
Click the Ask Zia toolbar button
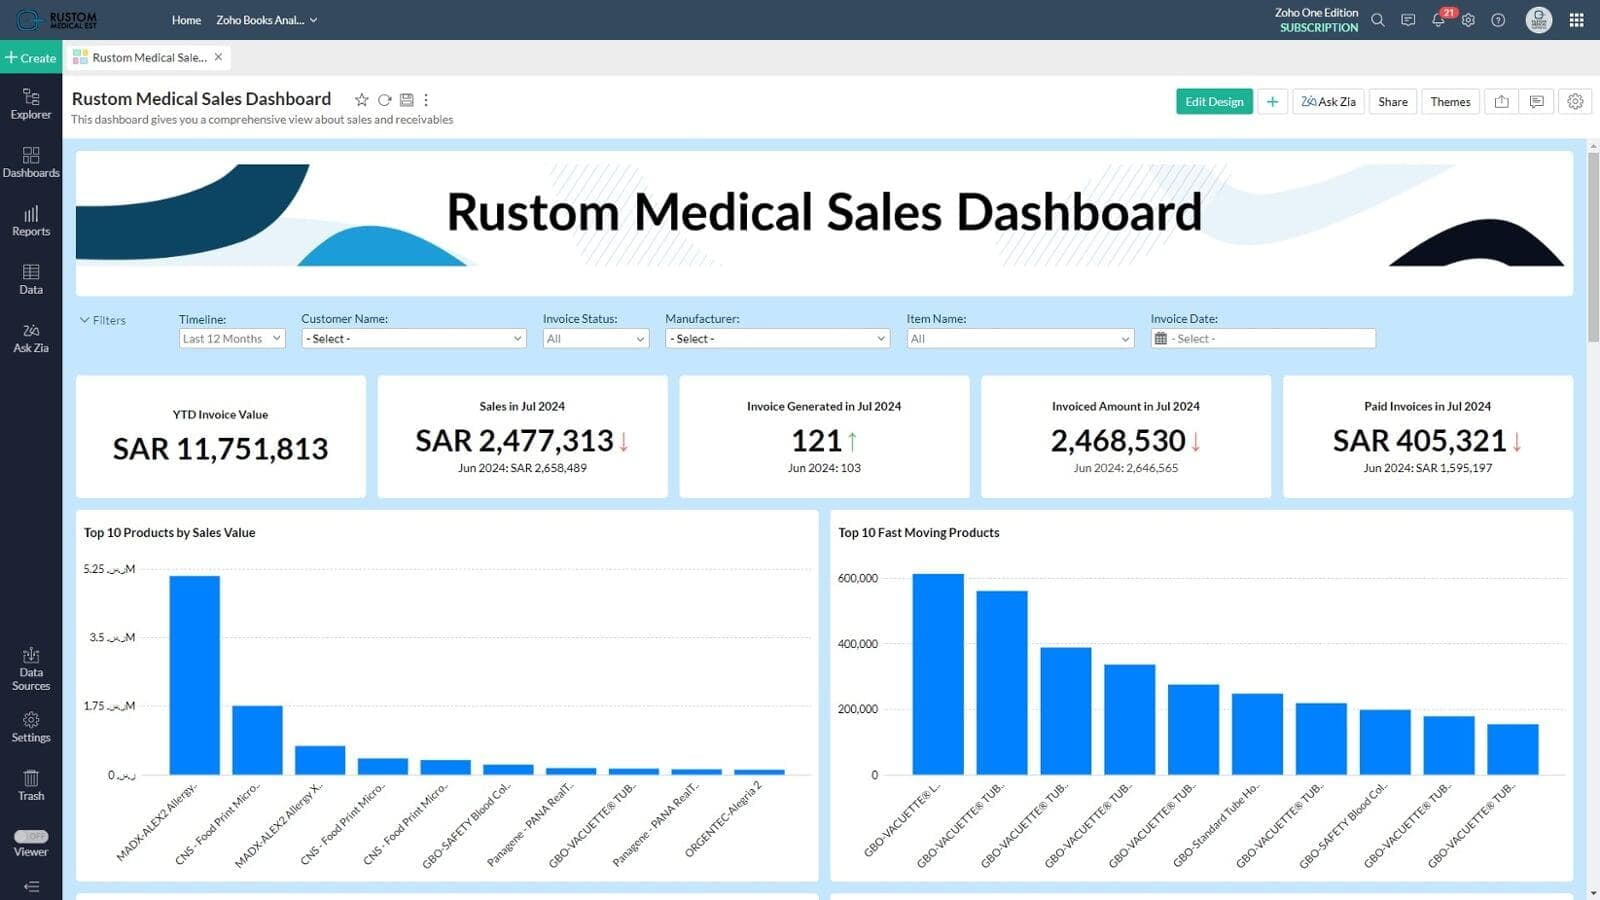click(x=1328, y=102)
